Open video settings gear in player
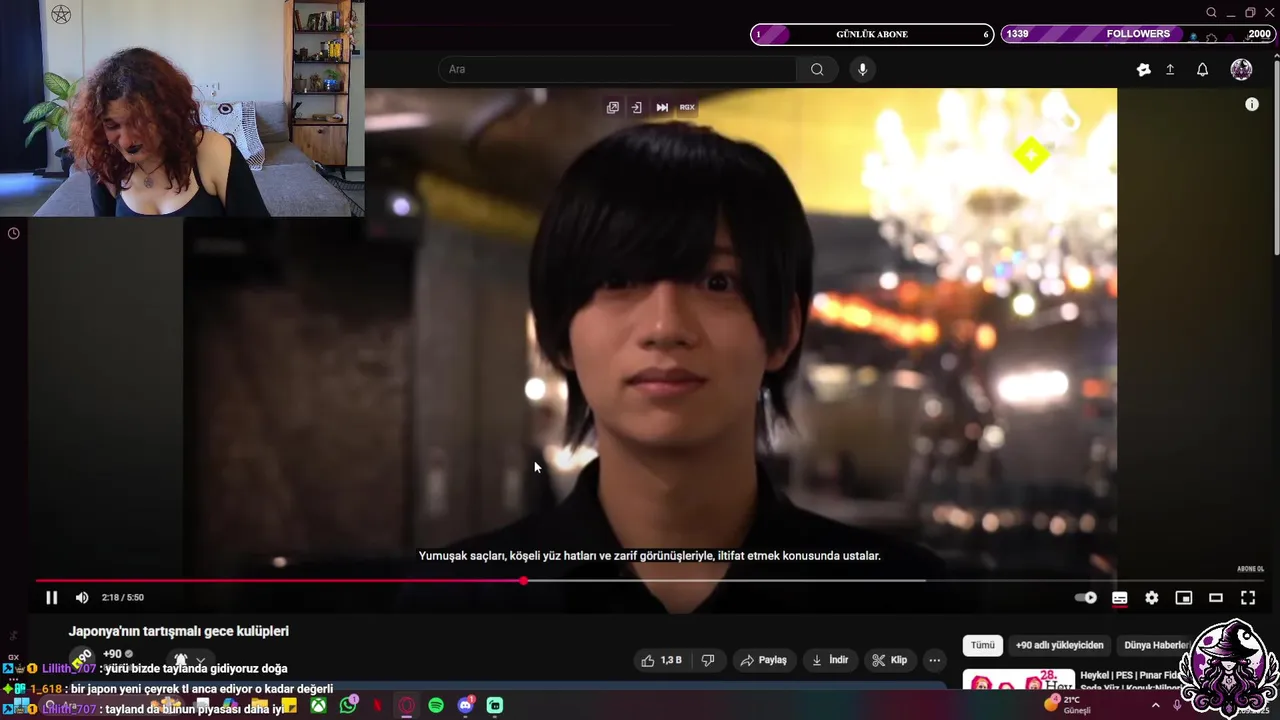The height and width of the screenshot is (720, 1280). [x=1152, y=598]
